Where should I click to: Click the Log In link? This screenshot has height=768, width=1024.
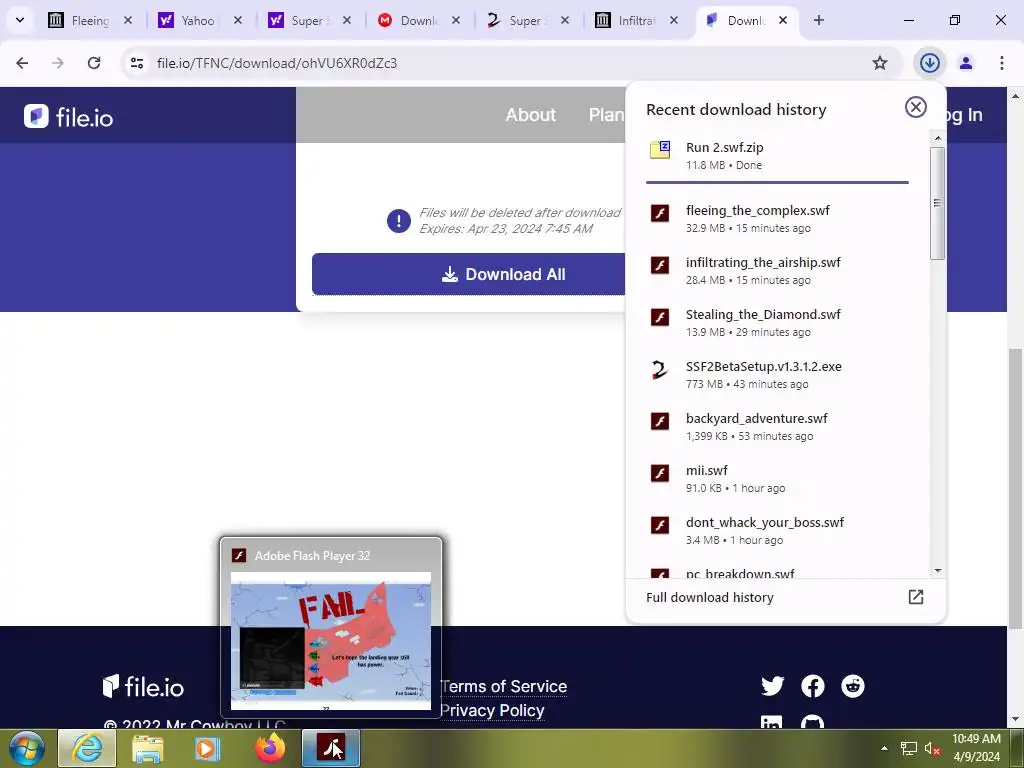click(964, 115)
